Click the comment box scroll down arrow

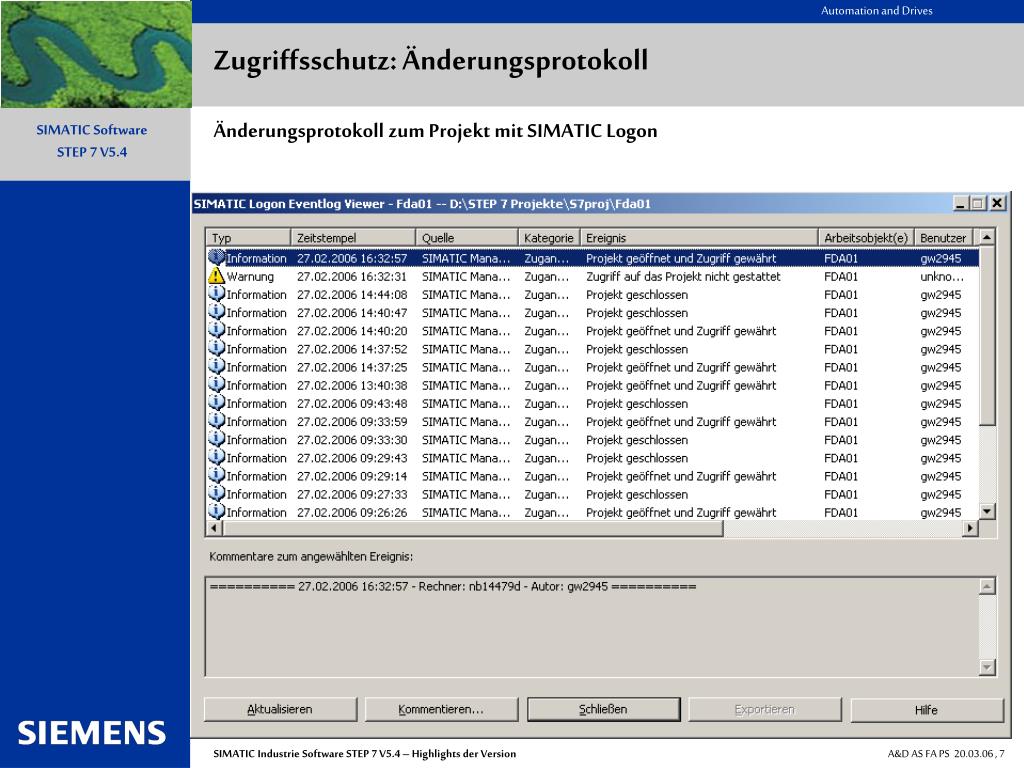click(987, 667)
